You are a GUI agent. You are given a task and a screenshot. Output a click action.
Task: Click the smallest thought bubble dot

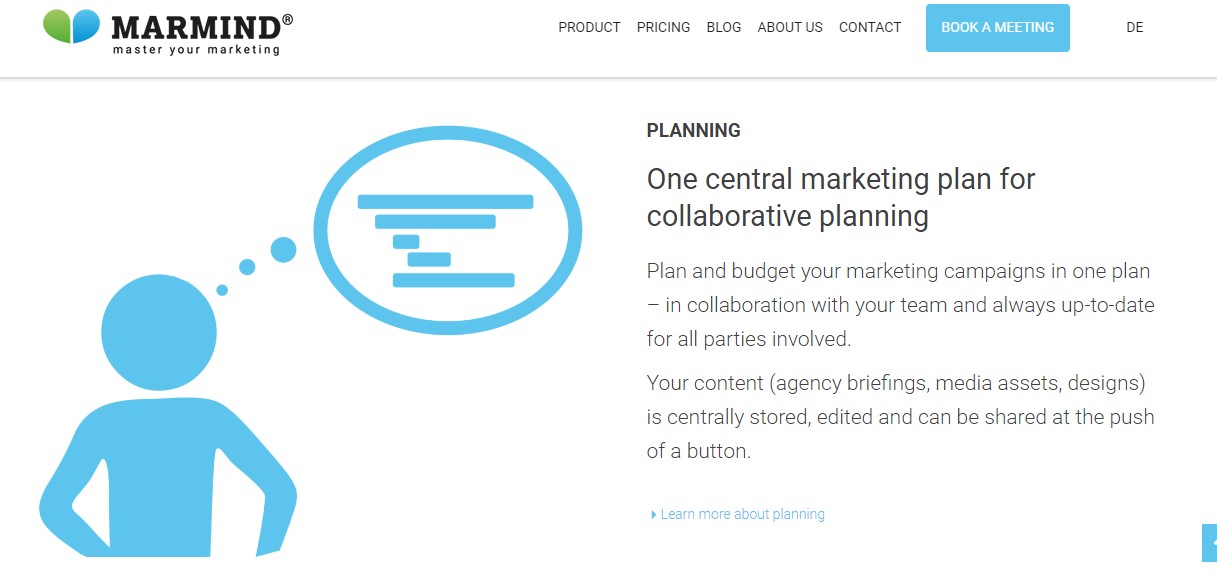click(x=222, y=290)
